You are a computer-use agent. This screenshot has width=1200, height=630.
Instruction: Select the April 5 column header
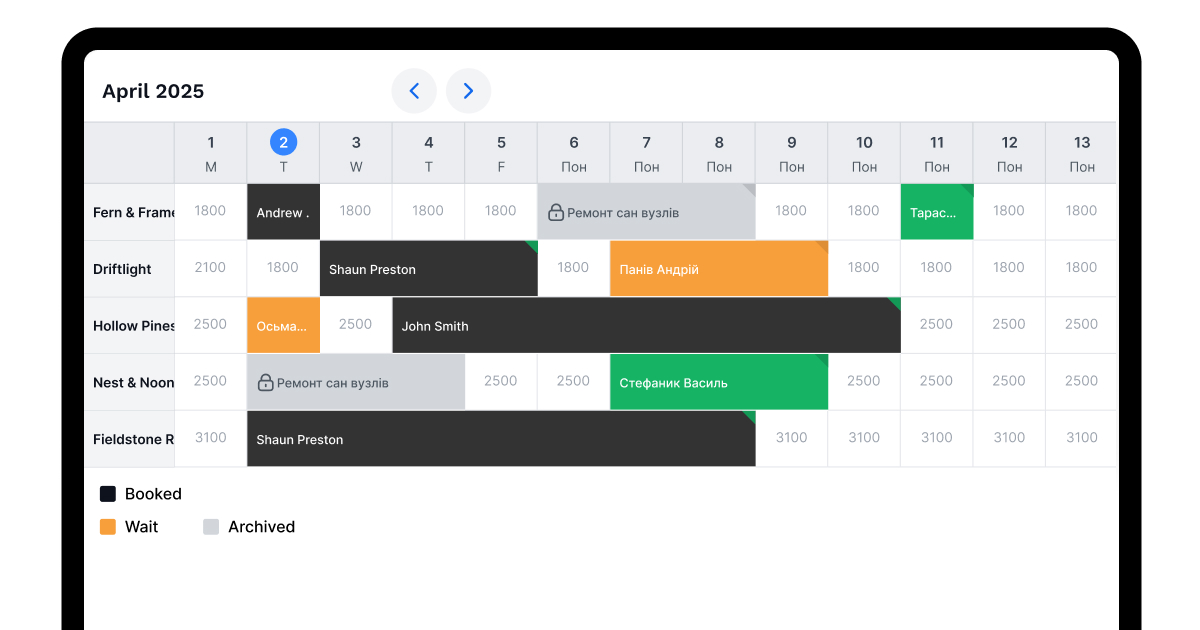pos(500,152)
